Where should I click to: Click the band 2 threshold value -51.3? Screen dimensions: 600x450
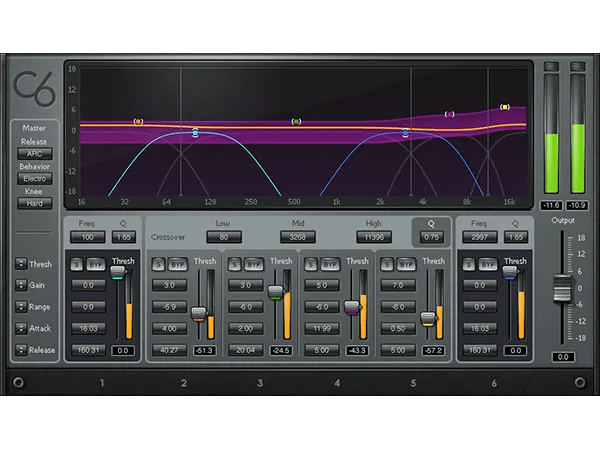click(x=204, y=351)
